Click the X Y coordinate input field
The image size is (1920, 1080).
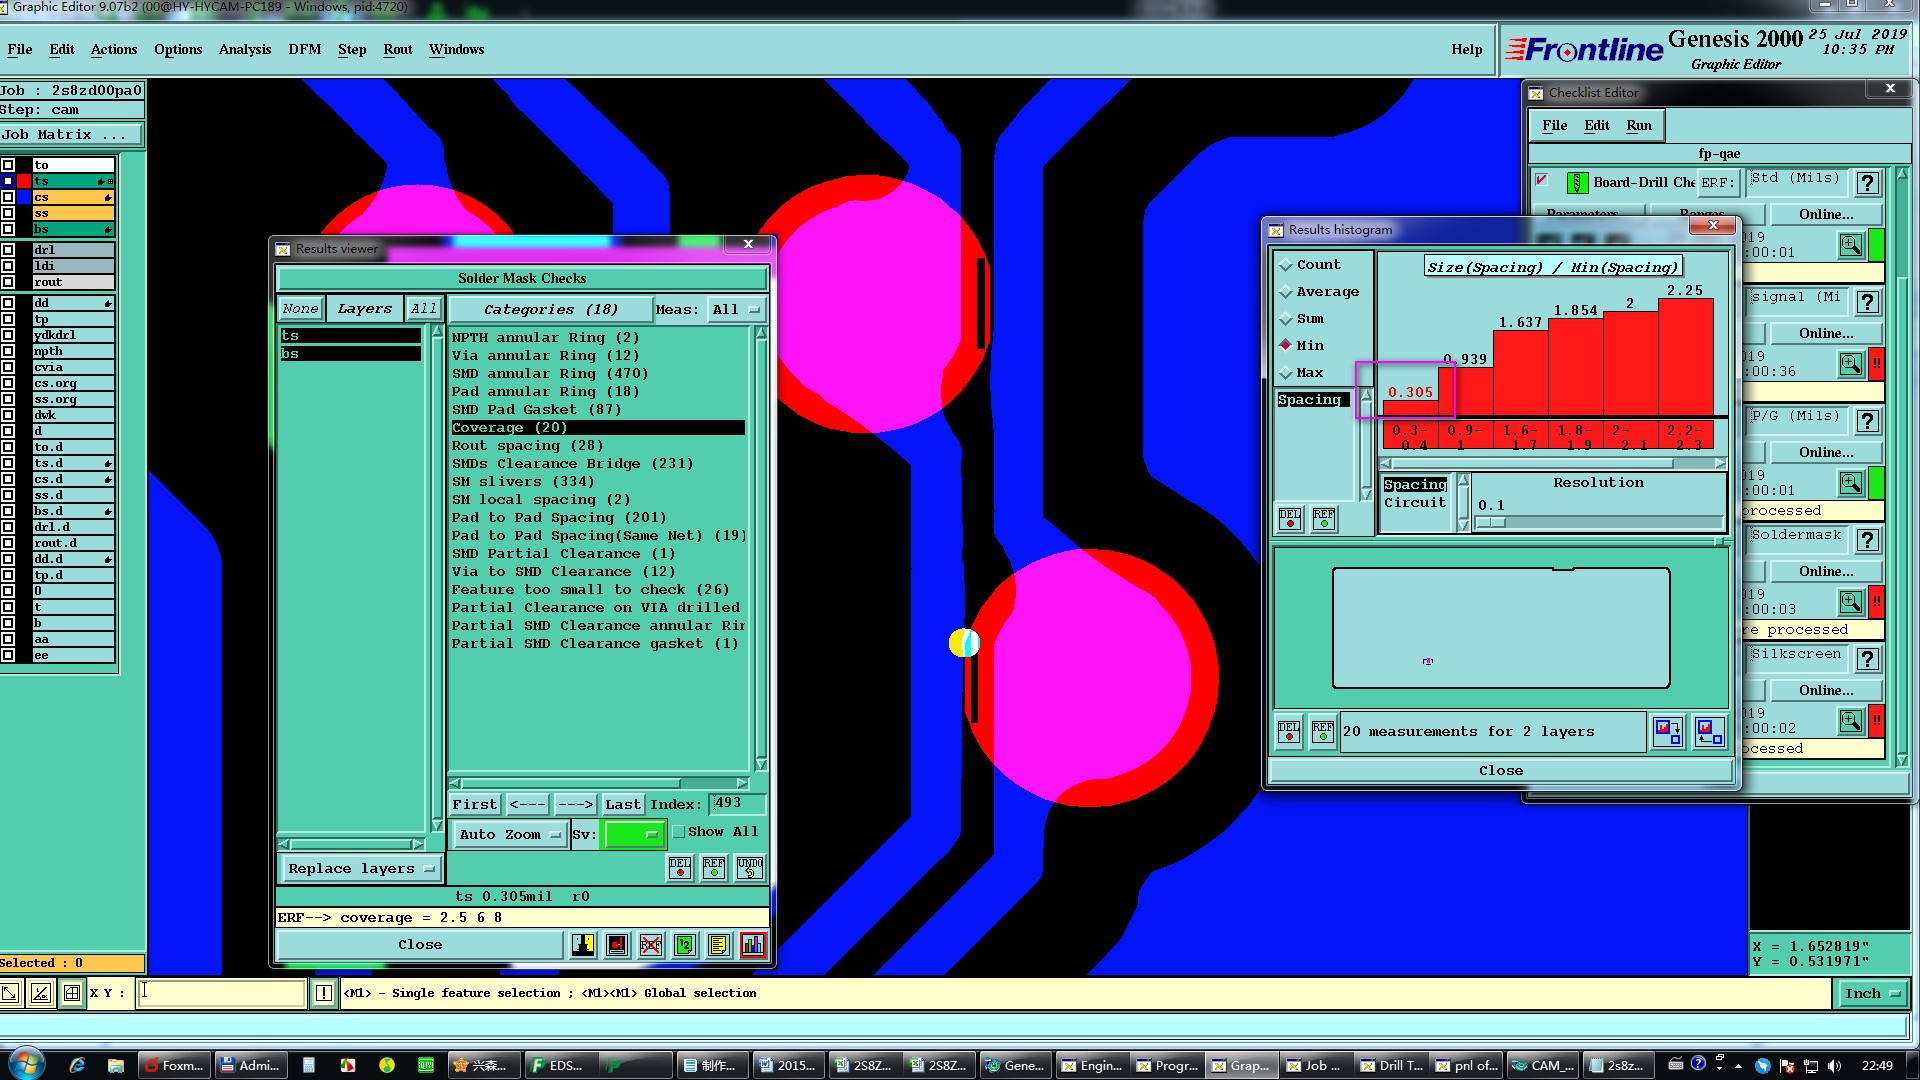pos(221,993)
